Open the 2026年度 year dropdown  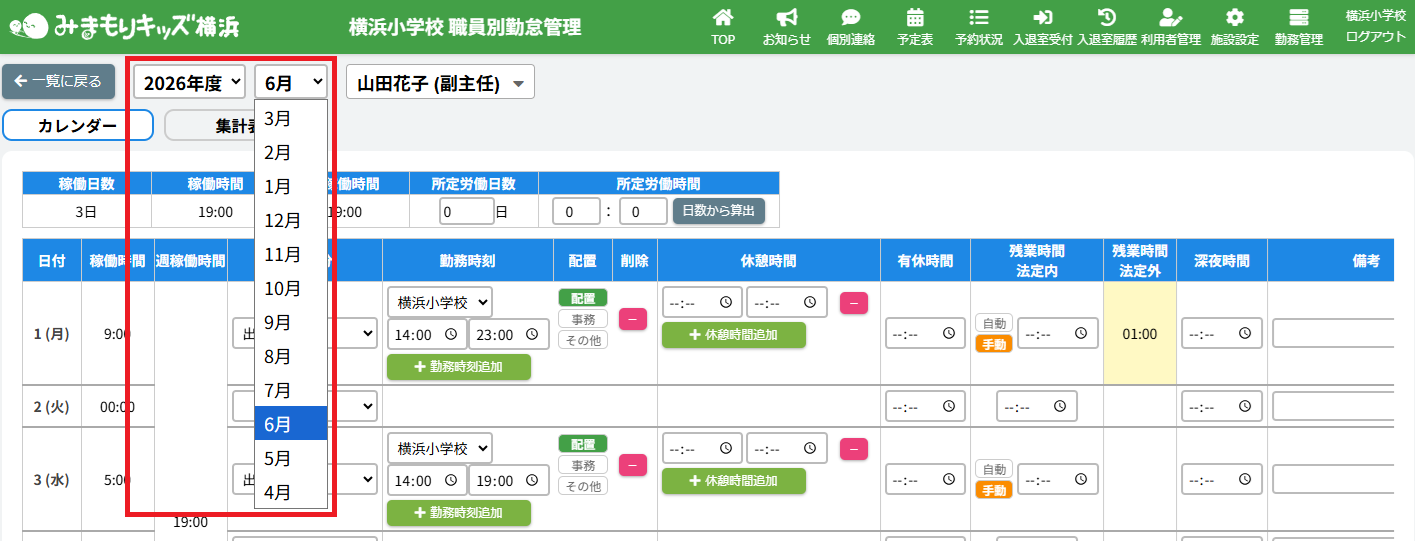tap(189, 82)
